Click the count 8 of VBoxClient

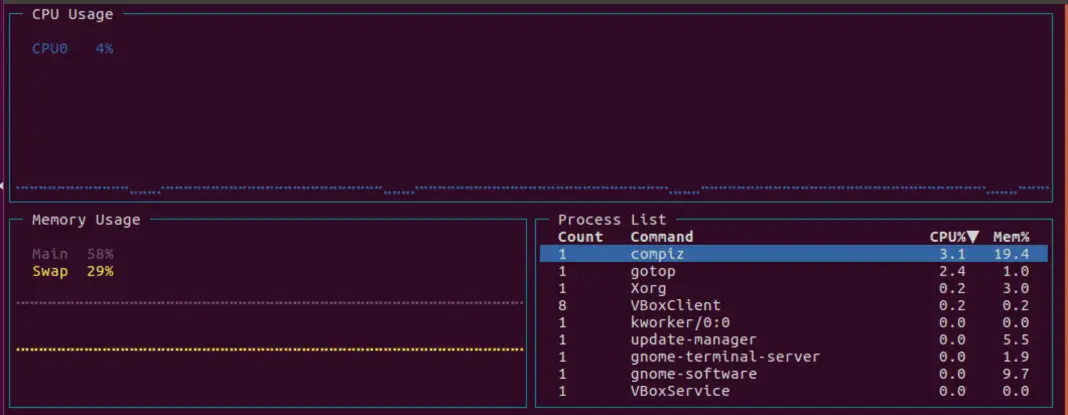(x=563, y=305)
